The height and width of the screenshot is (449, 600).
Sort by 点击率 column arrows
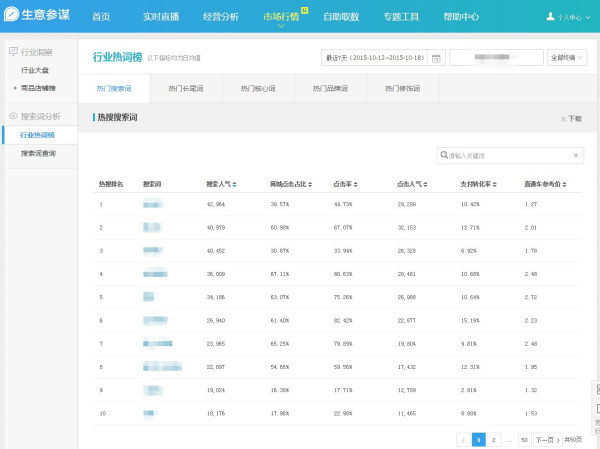(355, 184)
